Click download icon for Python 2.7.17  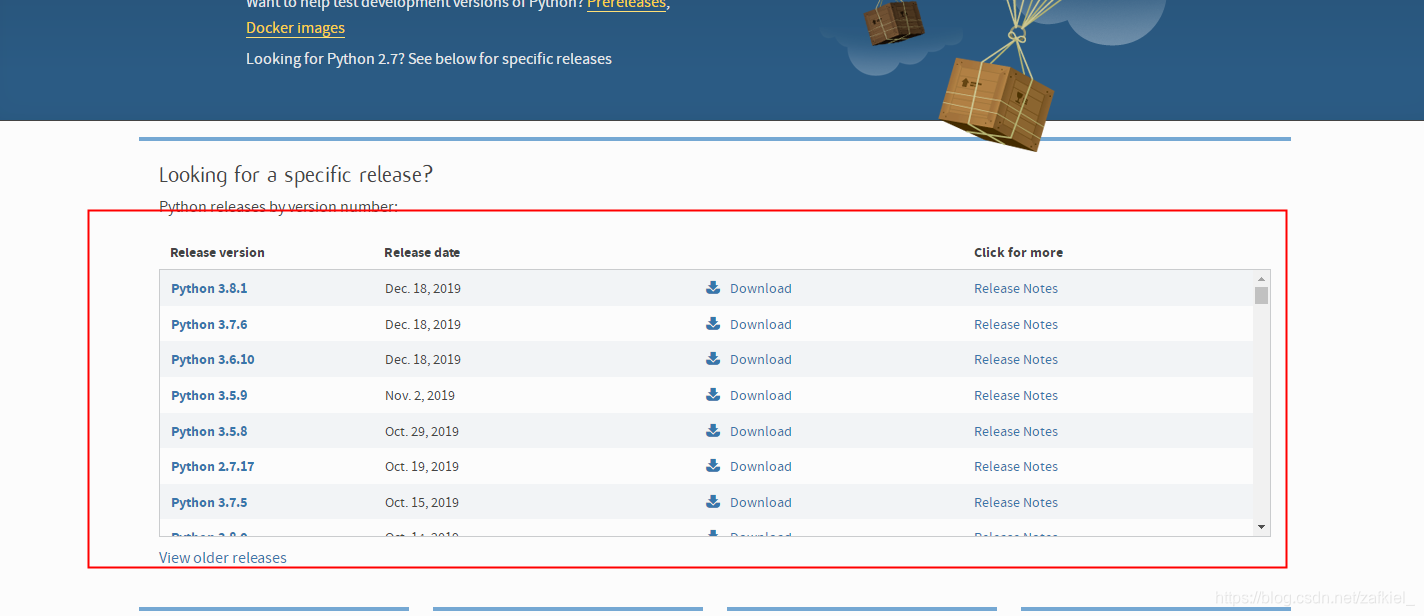click(713, 466)
